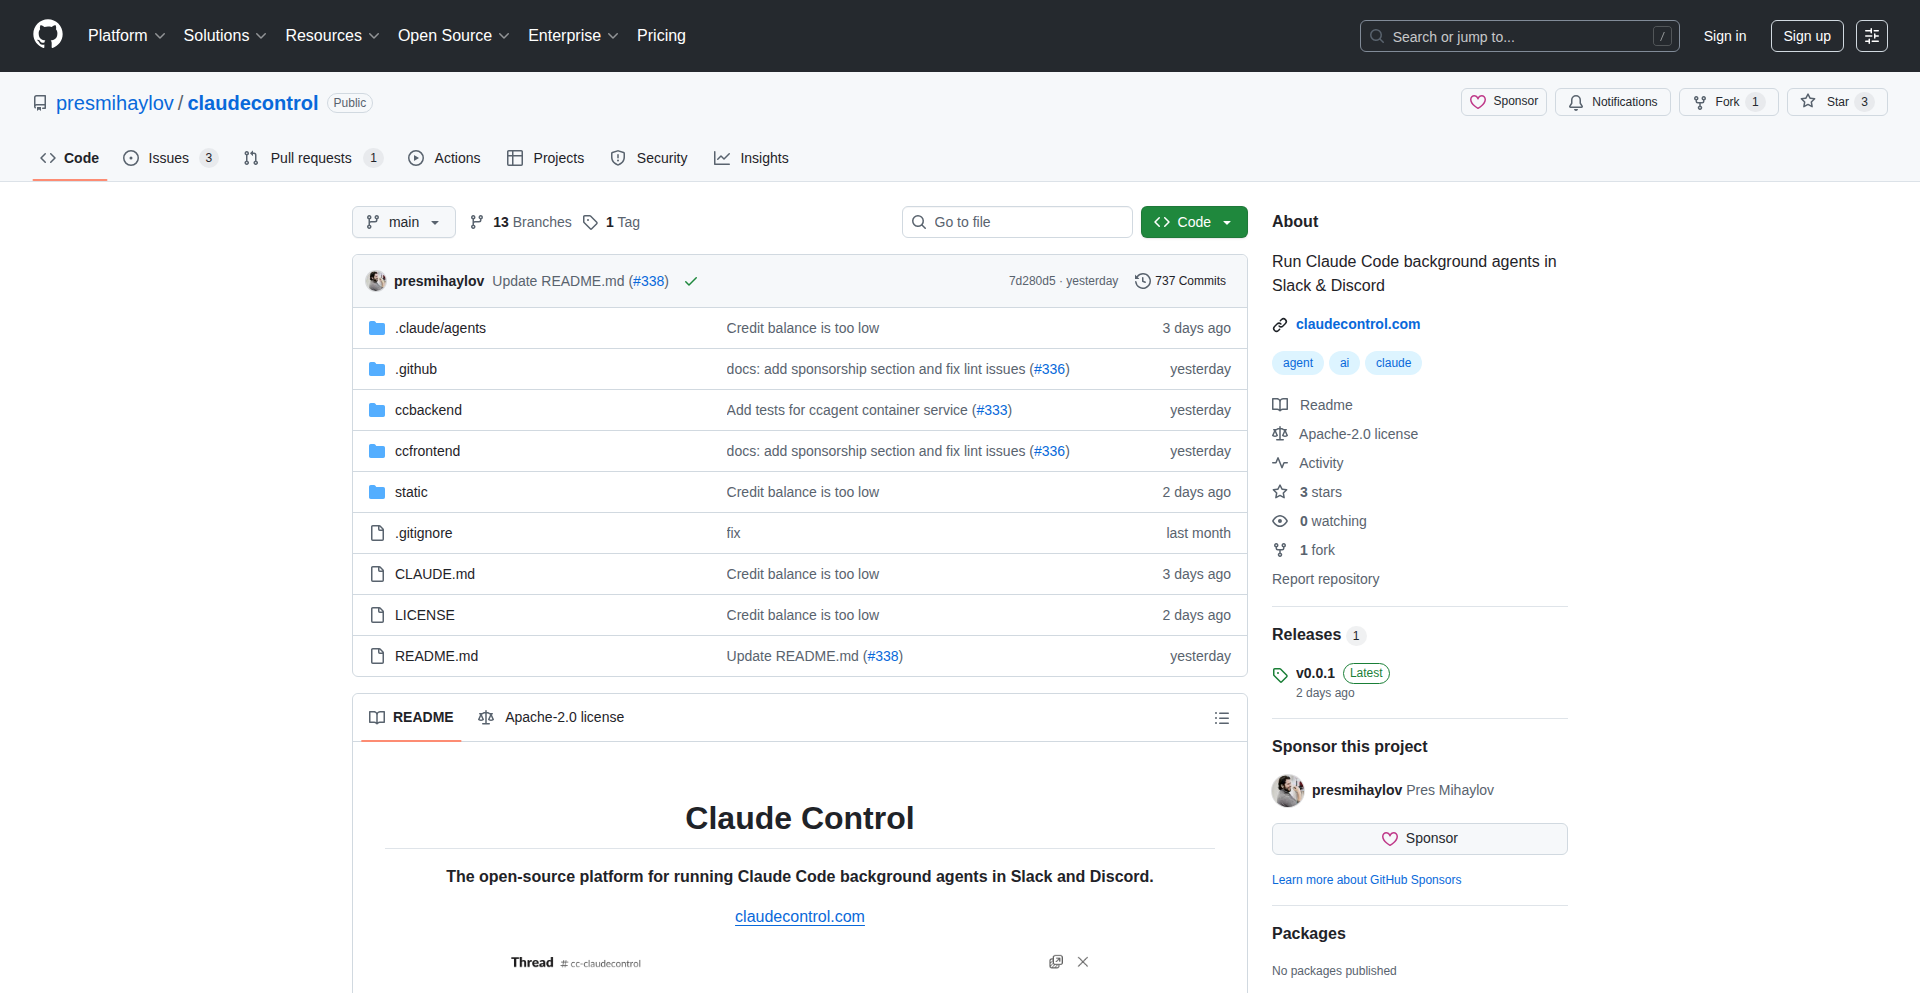
Task: Expand the Resources menu
Action: pos(332,36)
